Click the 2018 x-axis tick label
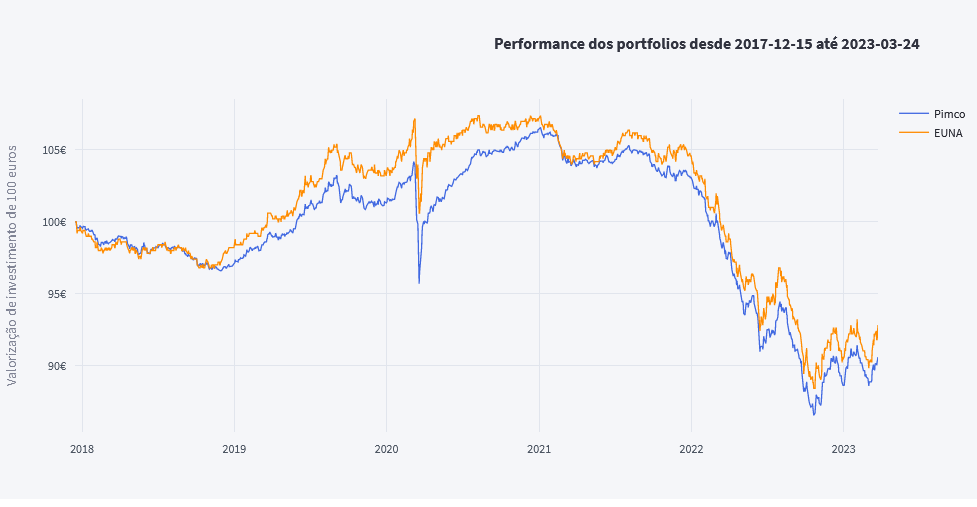Screen dimensions: 977x507 [82, 448]
